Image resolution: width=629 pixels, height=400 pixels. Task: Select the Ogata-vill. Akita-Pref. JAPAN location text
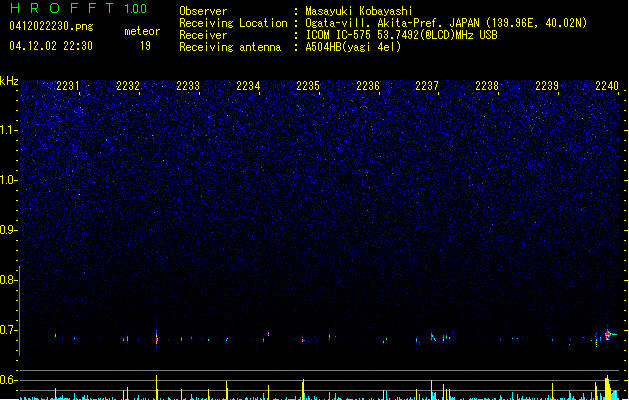tap(446, 23)
